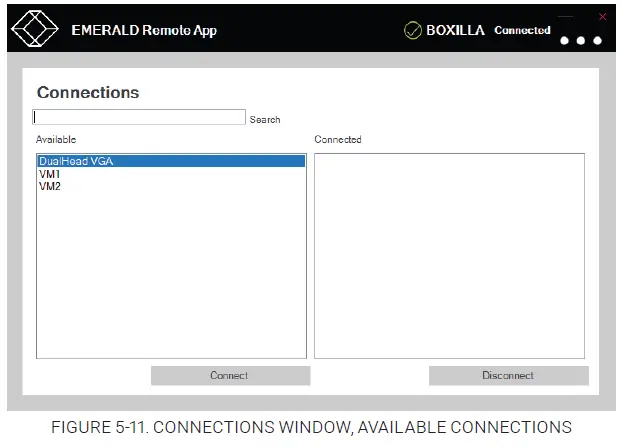Click the Connect button
The image size is (621, 448).
[x=230, y=376]
